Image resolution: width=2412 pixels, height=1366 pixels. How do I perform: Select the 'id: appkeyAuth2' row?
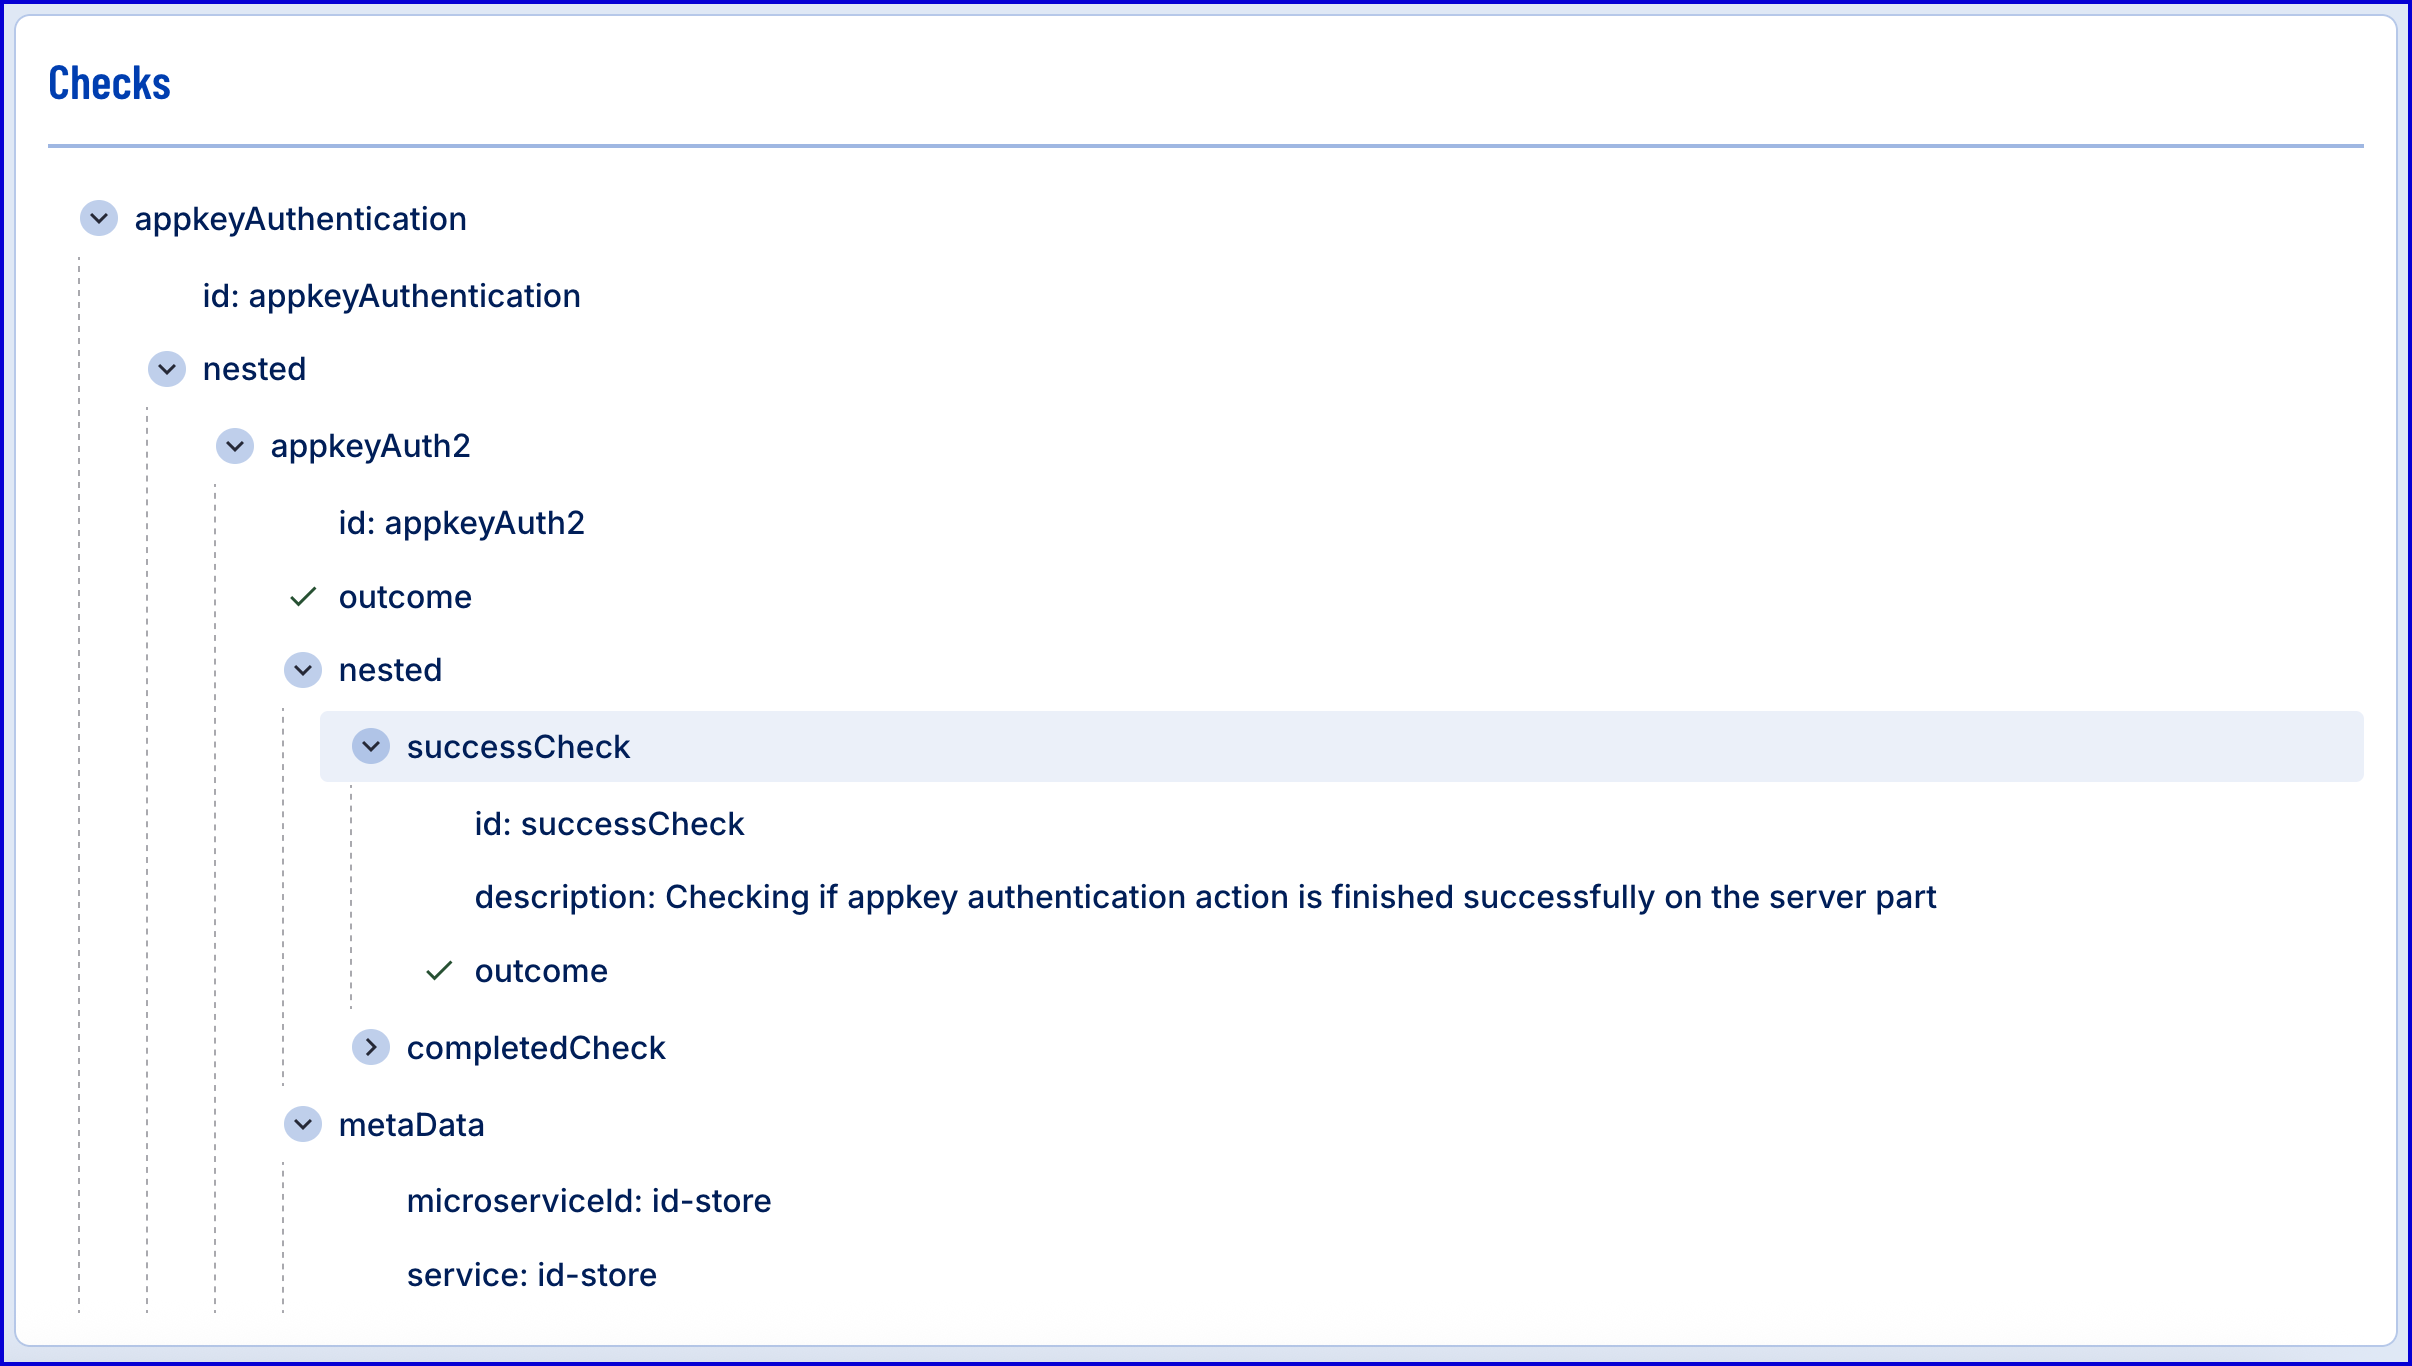click(461, 523)
